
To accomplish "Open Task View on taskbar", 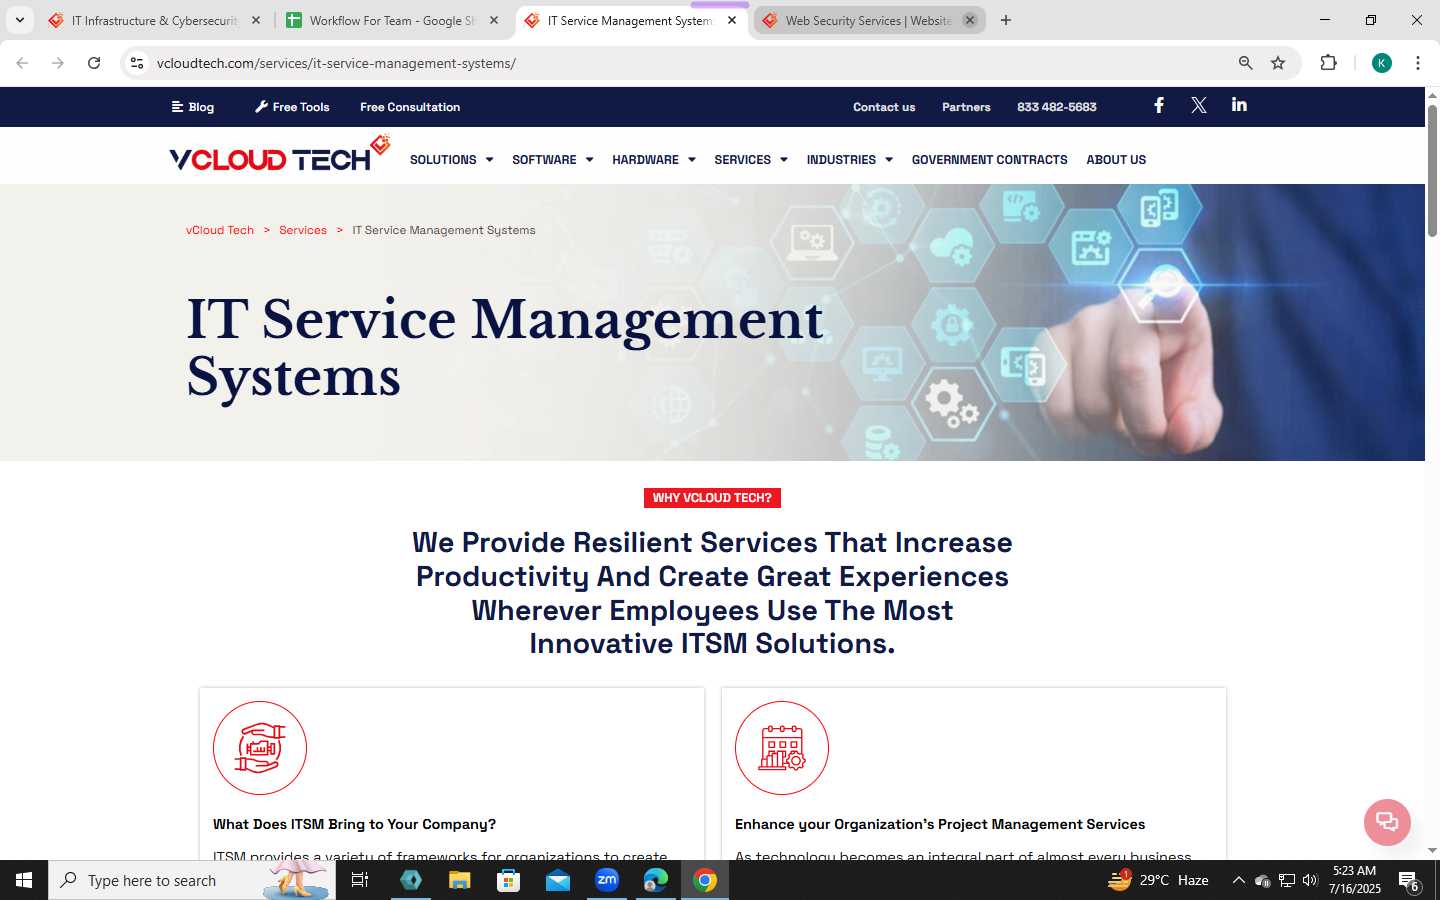I will (x=360, y=880).
